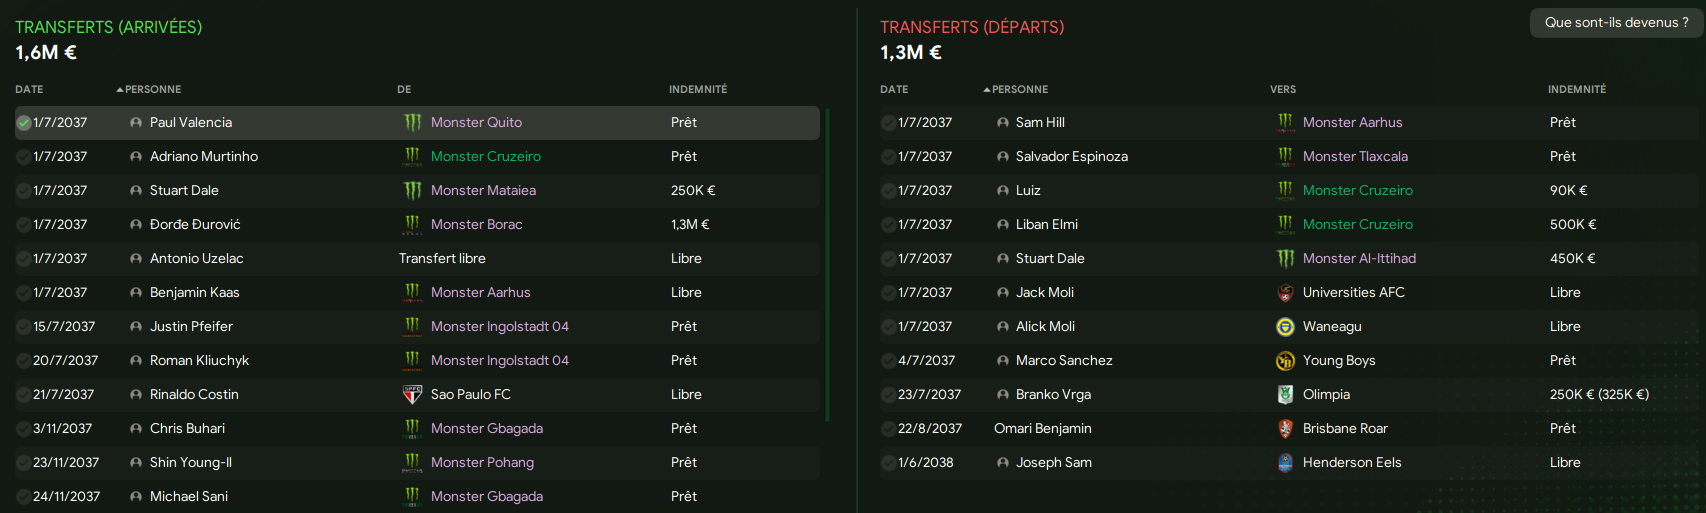The width and height of the screenshot is (1706, 513).
Task: Sort arrivals by the Date column header
Action: [29, 90]
